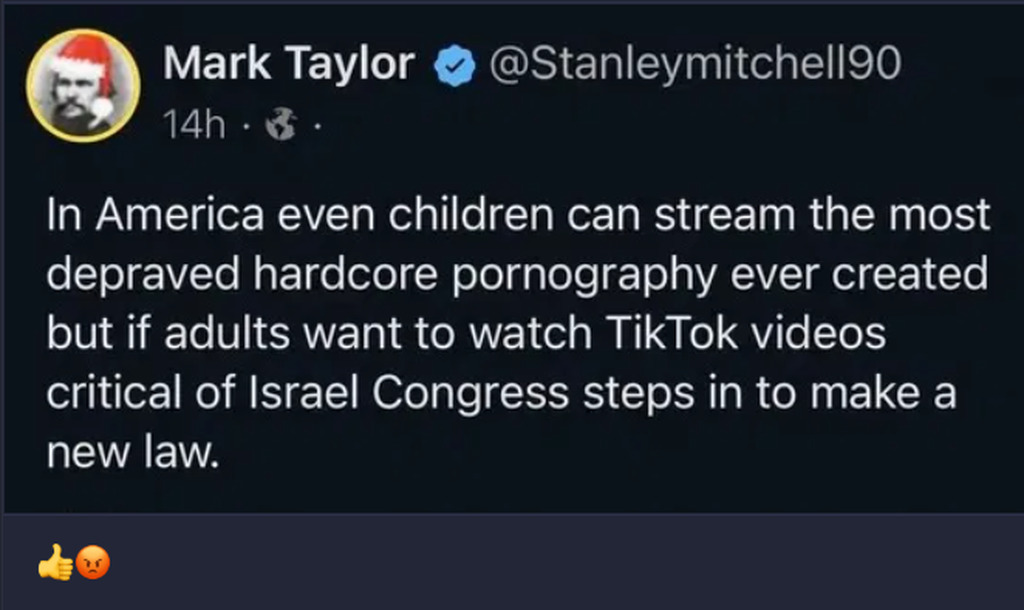This screenshot has width=1024, height=610.
Task: Click the 14h post timestamp
Action: [x=193, y=125]
